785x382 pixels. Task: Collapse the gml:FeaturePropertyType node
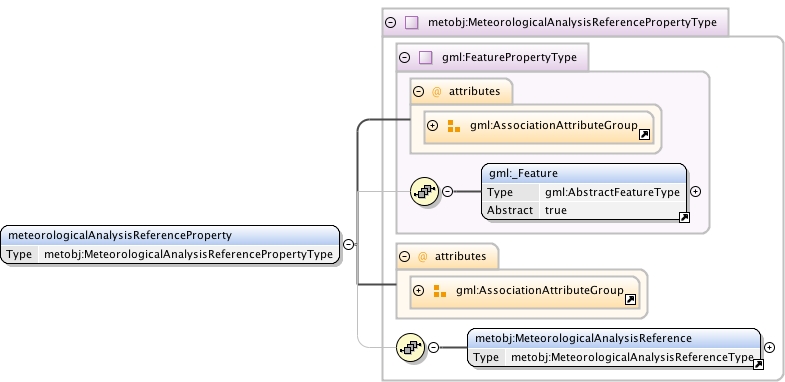coord(405,58)
